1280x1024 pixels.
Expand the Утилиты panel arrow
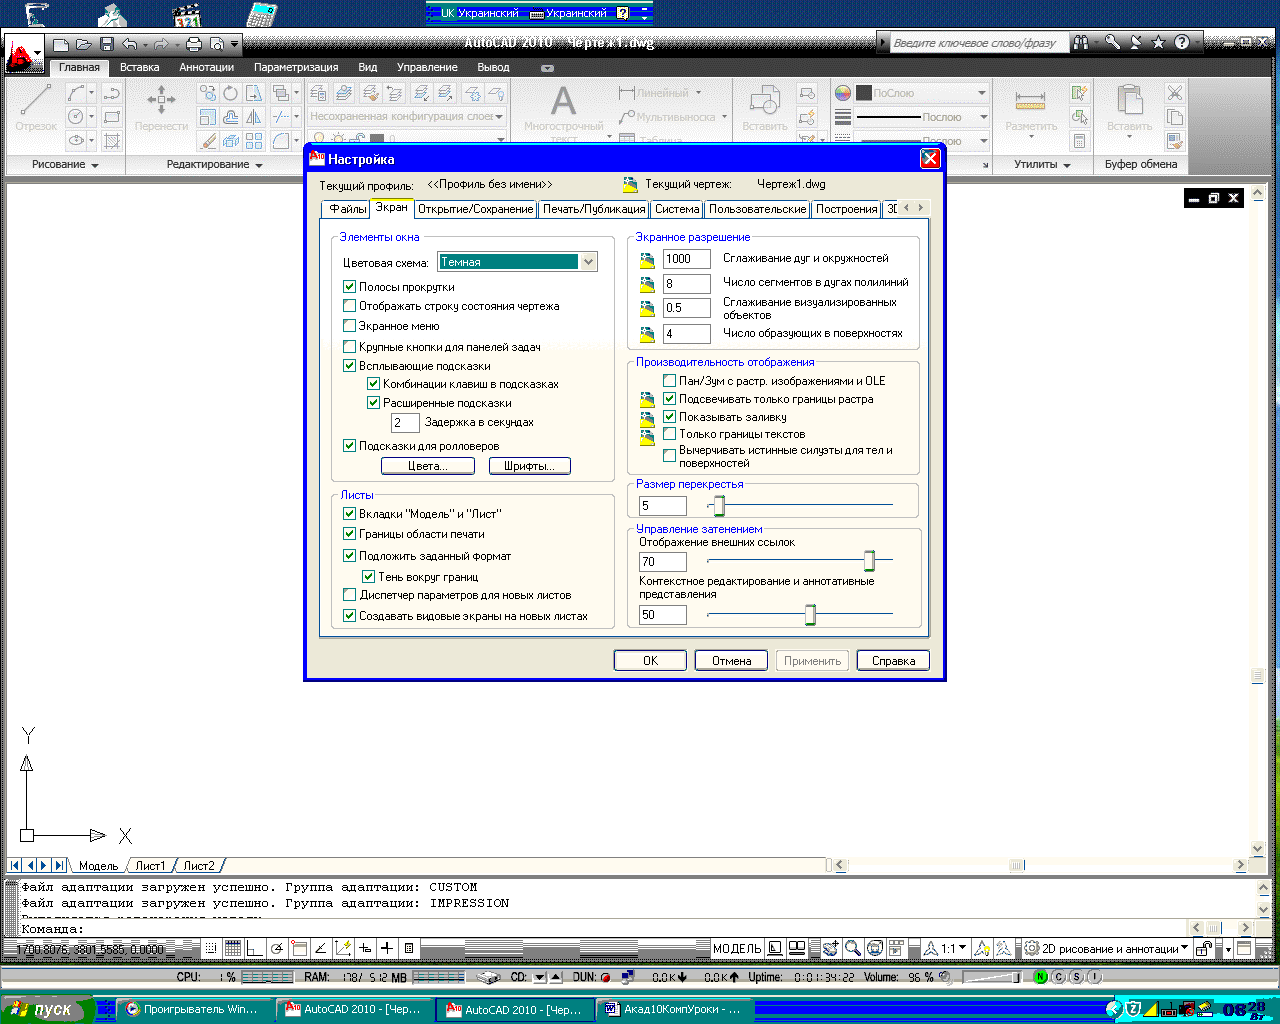click(1067, 165)
